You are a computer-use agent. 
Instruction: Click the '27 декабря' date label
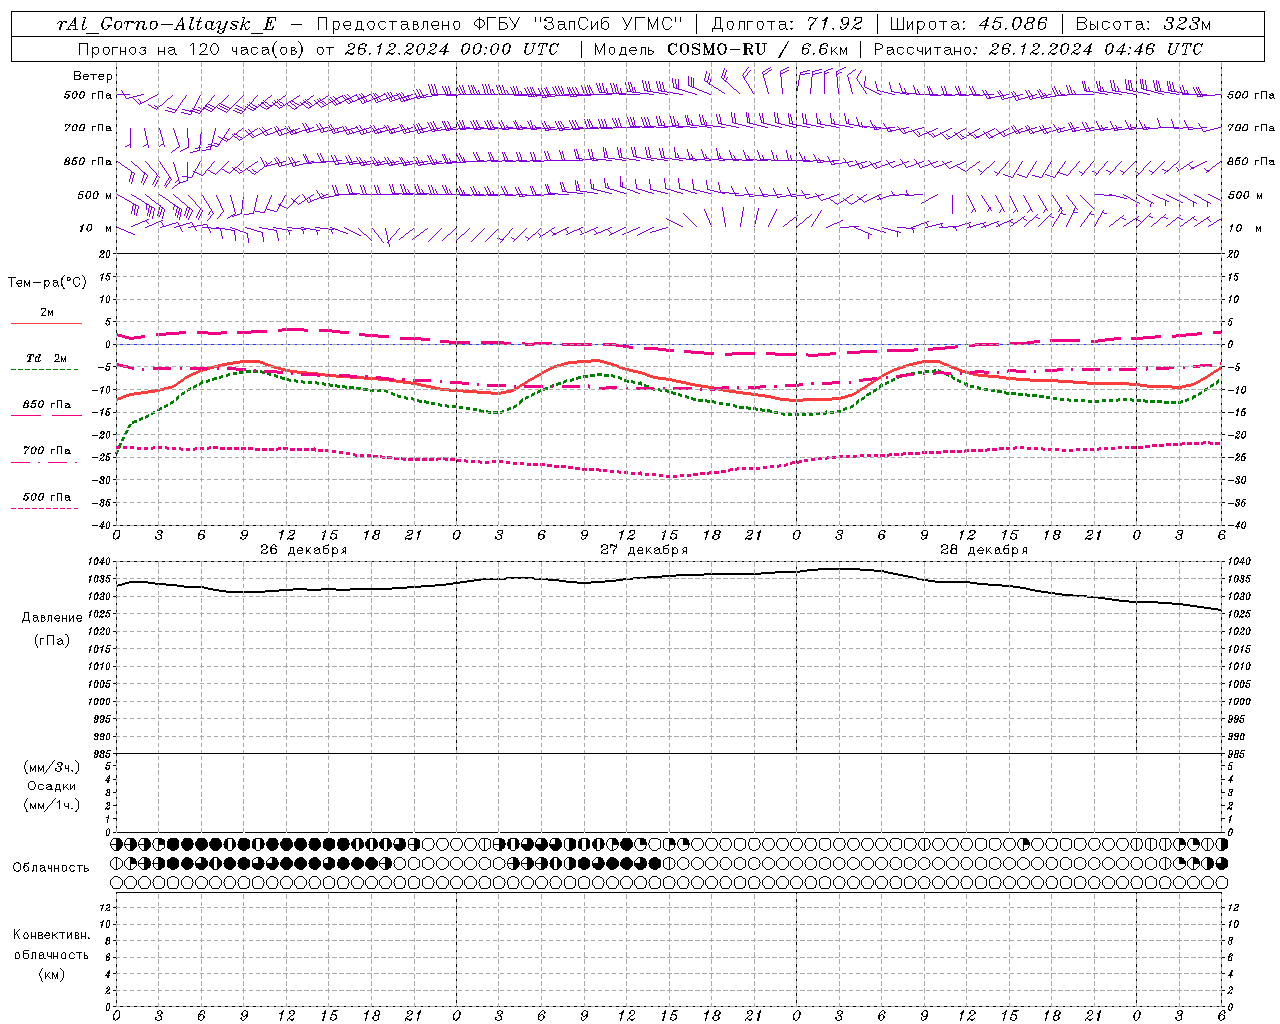(644, 550)
